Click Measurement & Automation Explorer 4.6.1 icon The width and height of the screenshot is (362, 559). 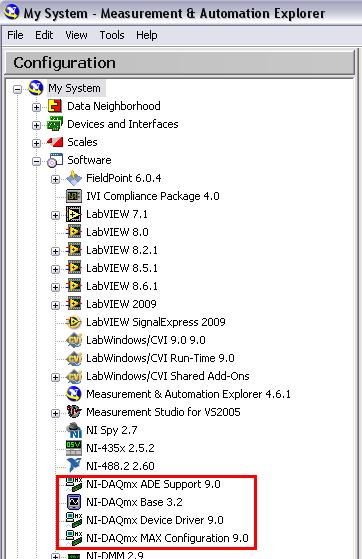click(x=74, y=394)
